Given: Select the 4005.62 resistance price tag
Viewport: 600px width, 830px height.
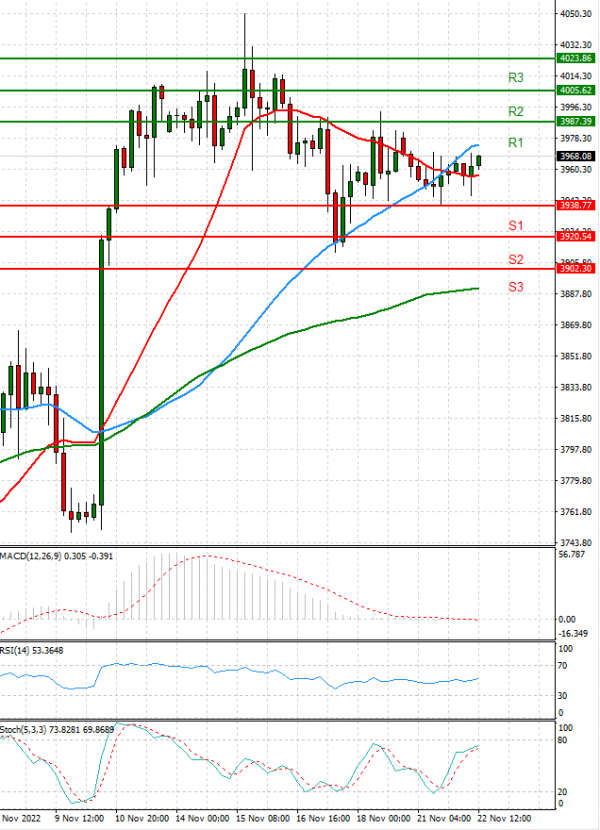Looking at the screenshot, I should pos(576,91).
